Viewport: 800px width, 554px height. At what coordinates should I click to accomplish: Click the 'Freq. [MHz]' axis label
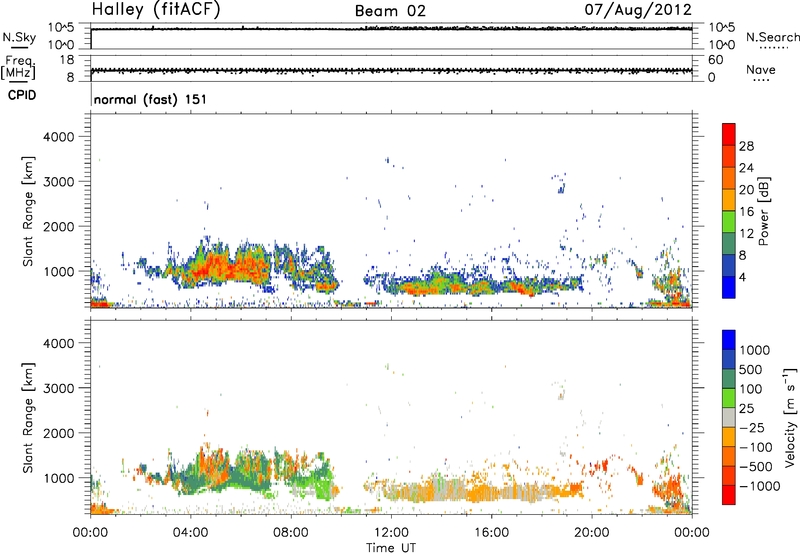click(19, 68)
